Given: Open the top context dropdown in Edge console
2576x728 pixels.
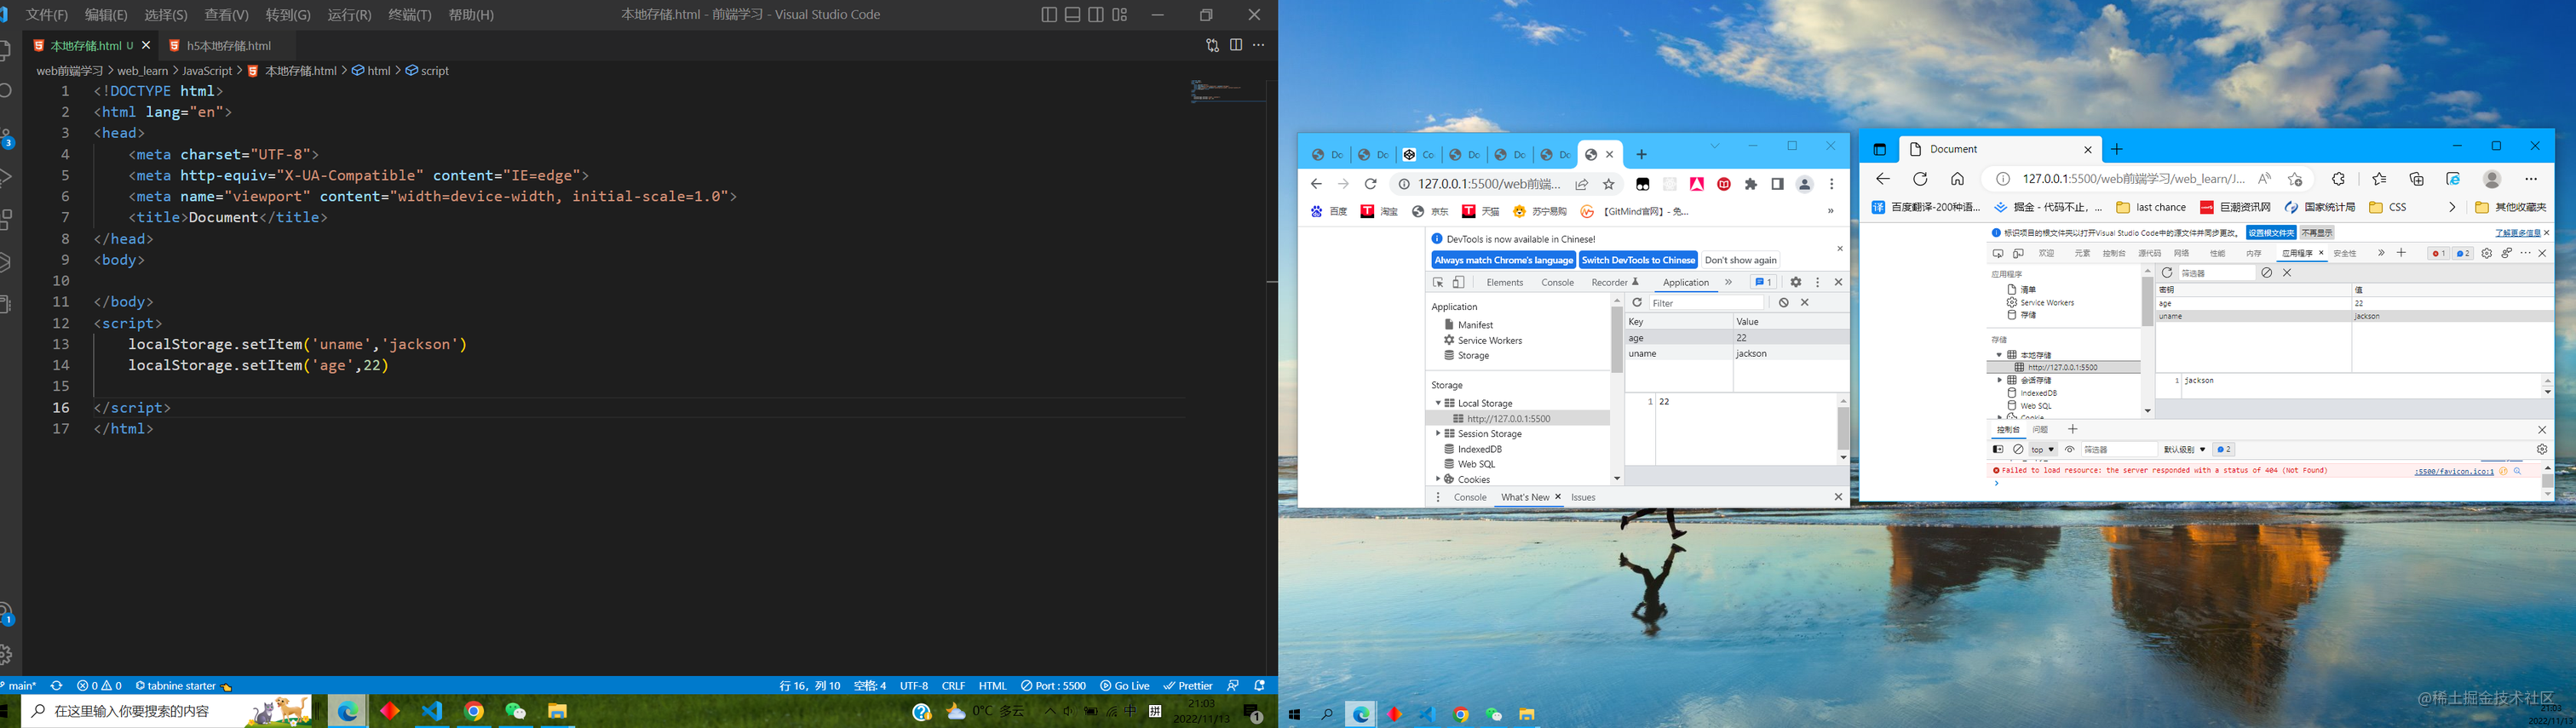Looking at the screenshot, I should tap(2042, 450).
